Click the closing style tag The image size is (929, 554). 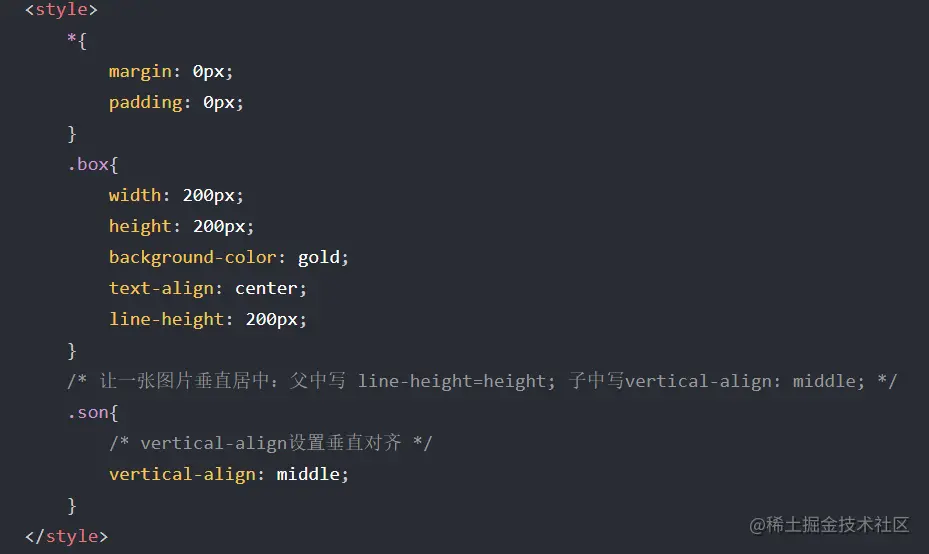pyautogui.click(x=66, y=536)
